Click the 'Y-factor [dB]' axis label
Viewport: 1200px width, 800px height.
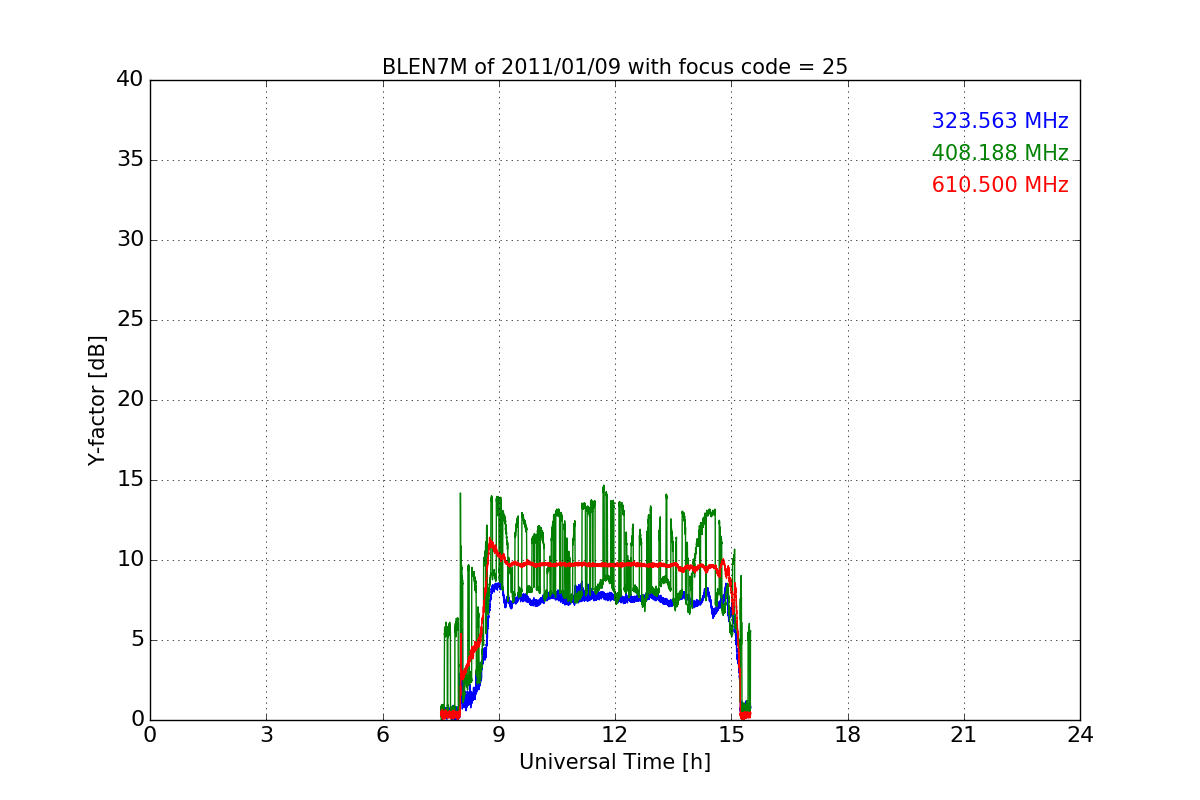96,400
